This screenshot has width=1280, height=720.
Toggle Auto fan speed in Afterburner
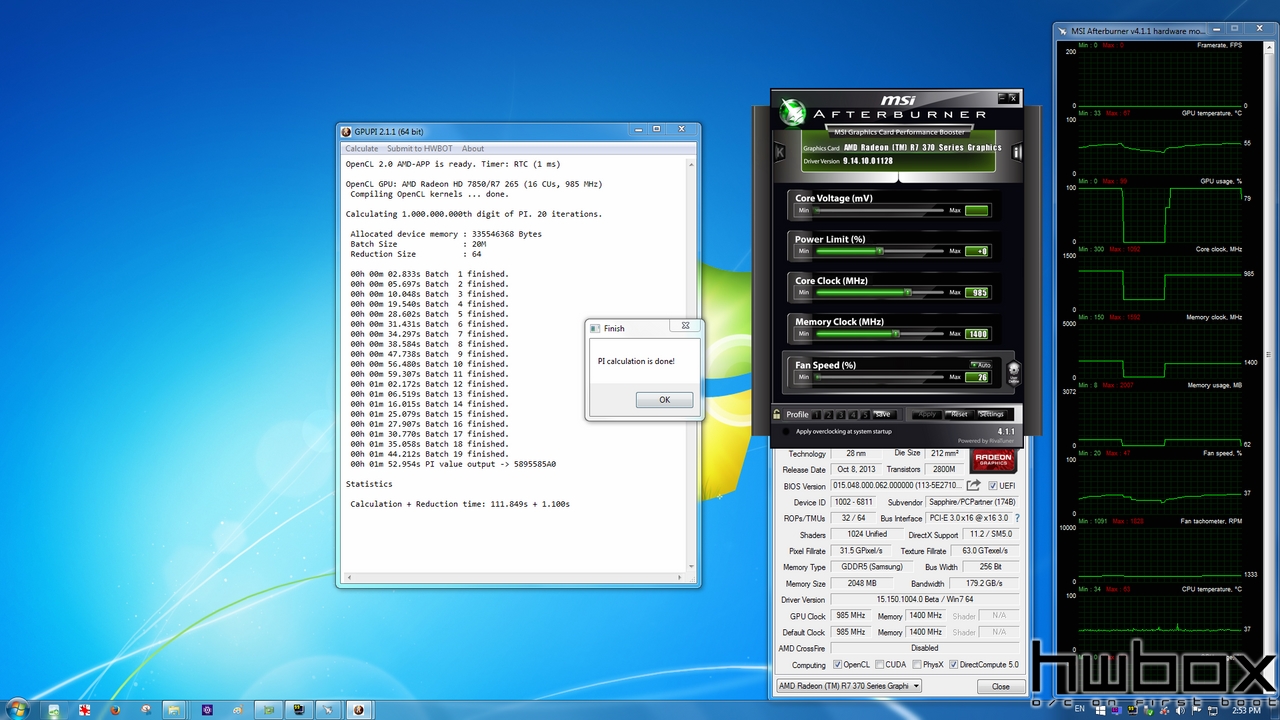[x=979, y=365]
